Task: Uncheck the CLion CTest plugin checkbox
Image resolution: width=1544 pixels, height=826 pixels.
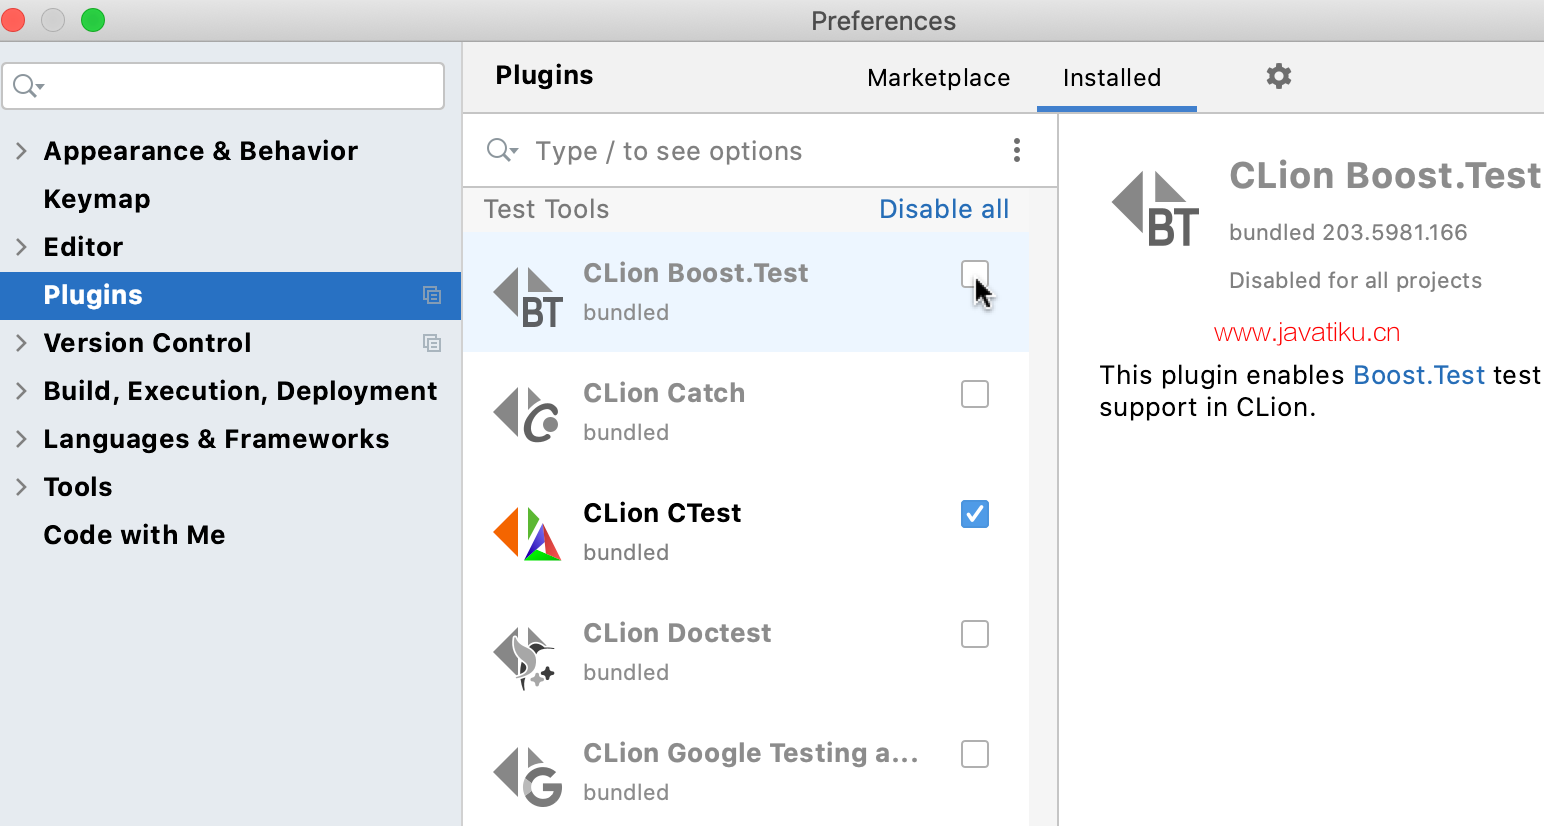Action: [974, 514]
